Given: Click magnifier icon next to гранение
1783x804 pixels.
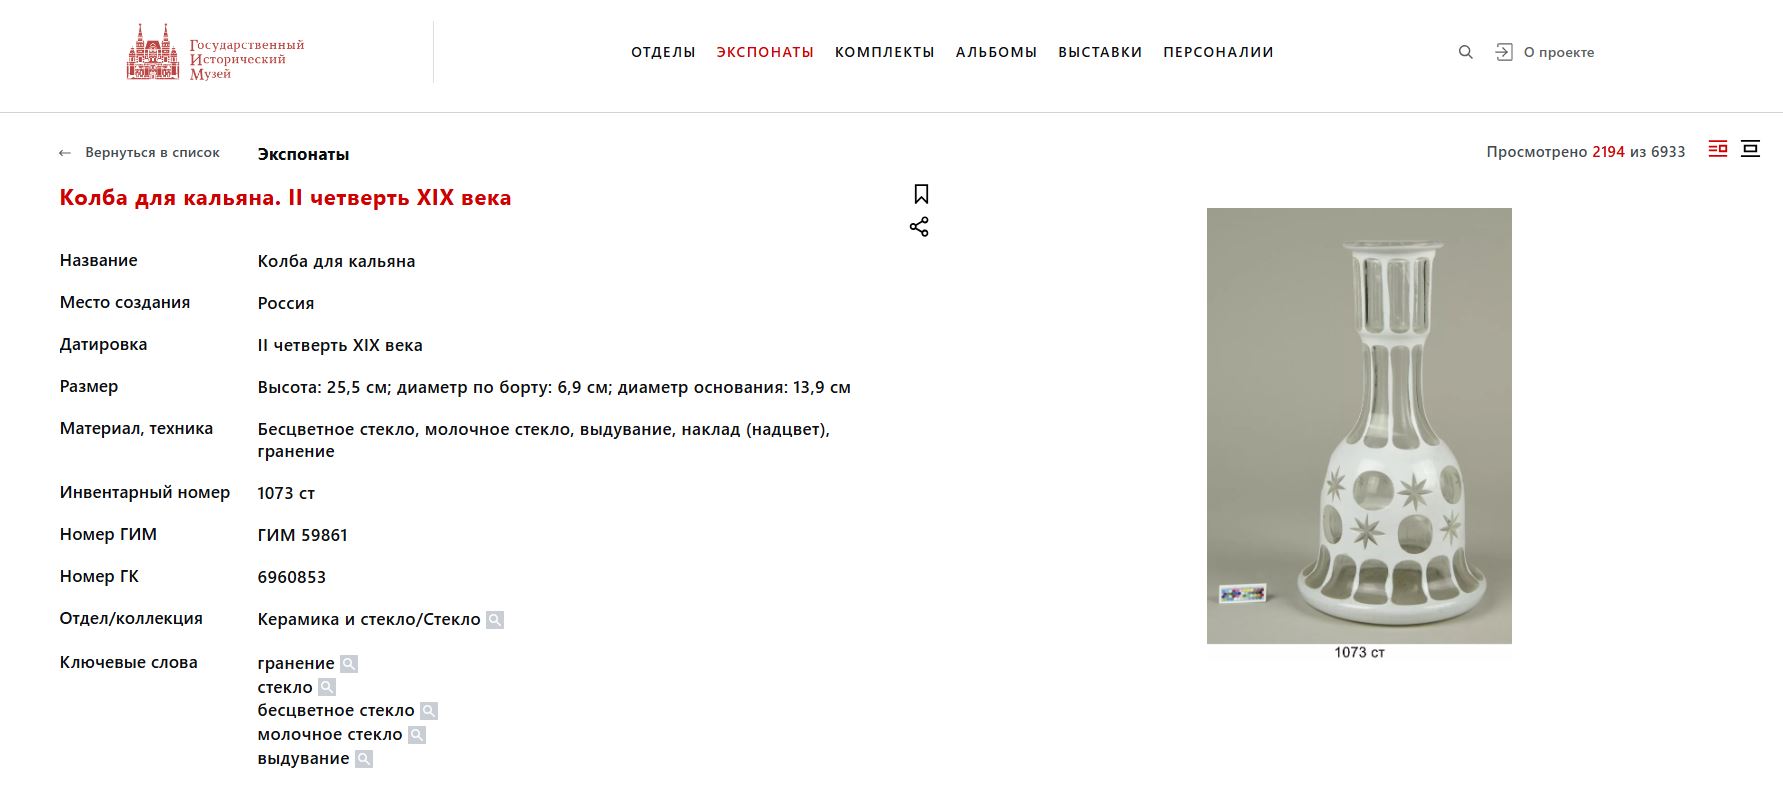Looking at the screenshot, I should pyautogui.click(x=349, y=664).
